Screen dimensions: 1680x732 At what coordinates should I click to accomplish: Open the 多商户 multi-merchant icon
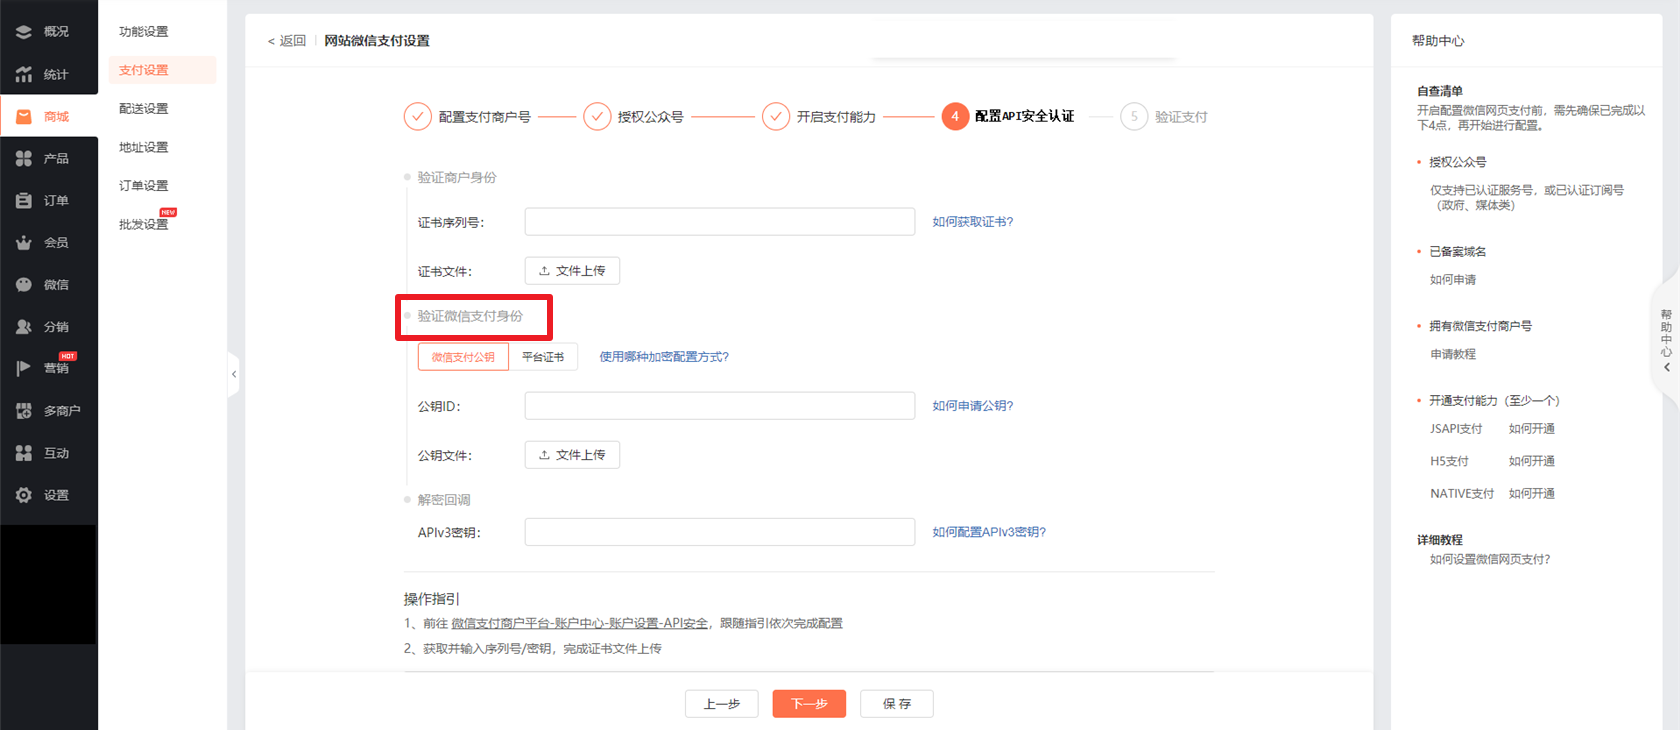pos(24,410)
